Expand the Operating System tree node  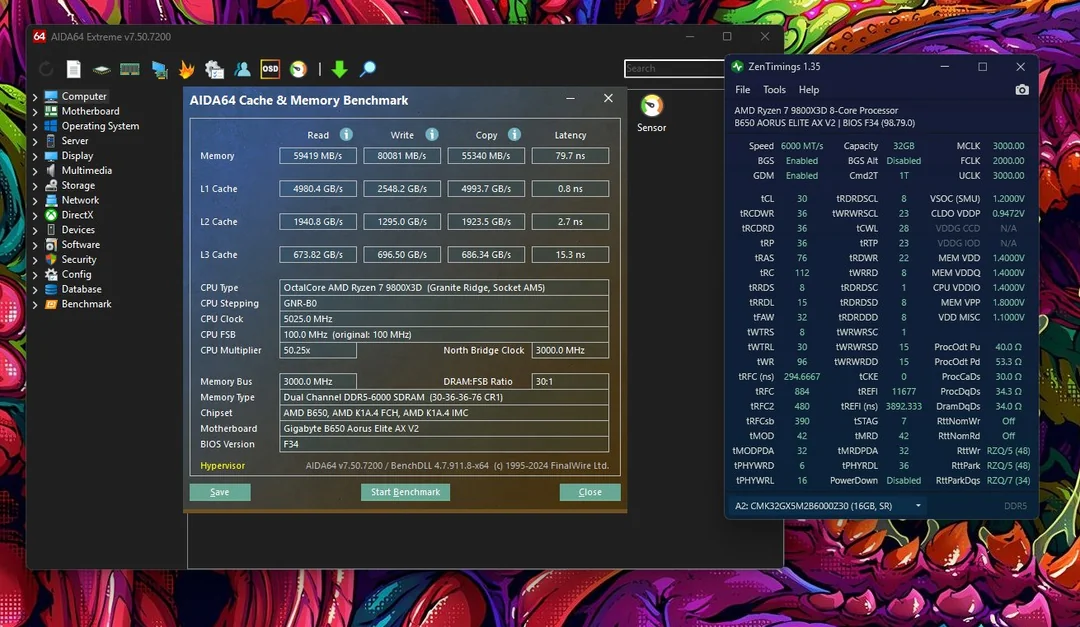[x=35, y=126]
